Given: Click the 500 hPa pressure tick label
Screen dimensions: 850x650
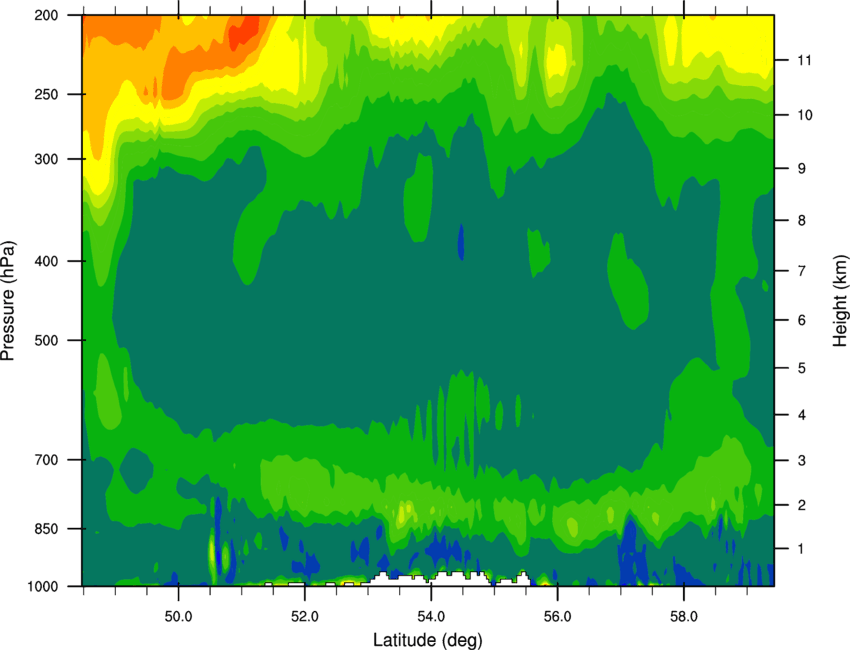Looking at the screenshot, I should (46, 340).
